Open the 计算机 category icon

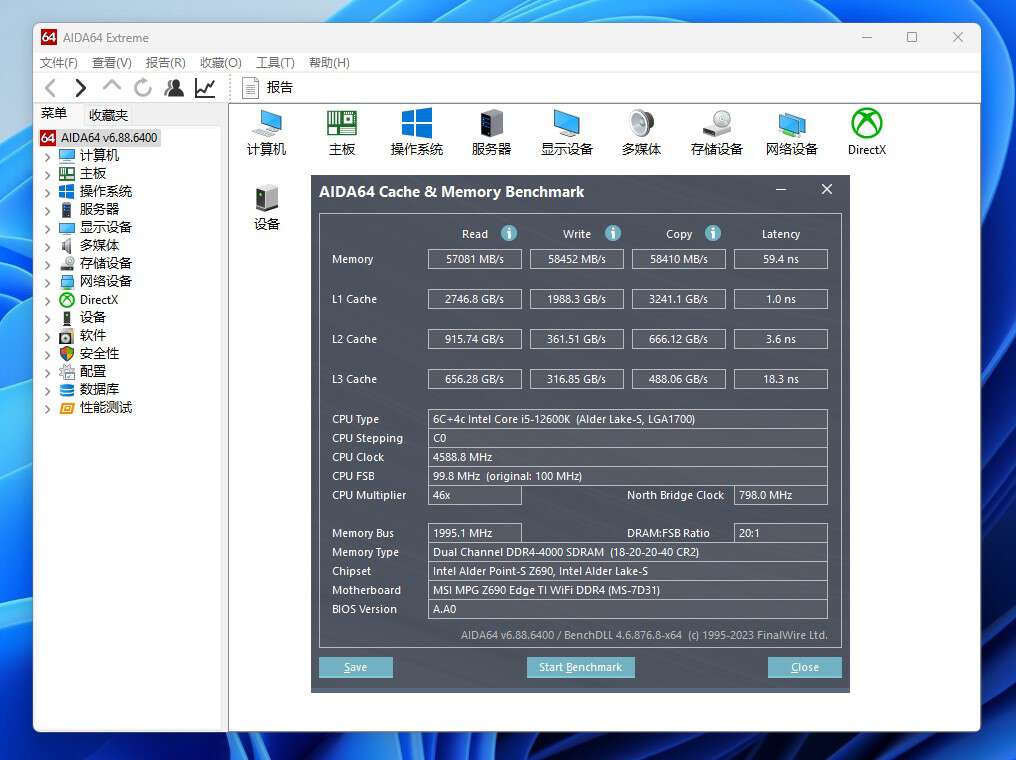tap(265, 131)
